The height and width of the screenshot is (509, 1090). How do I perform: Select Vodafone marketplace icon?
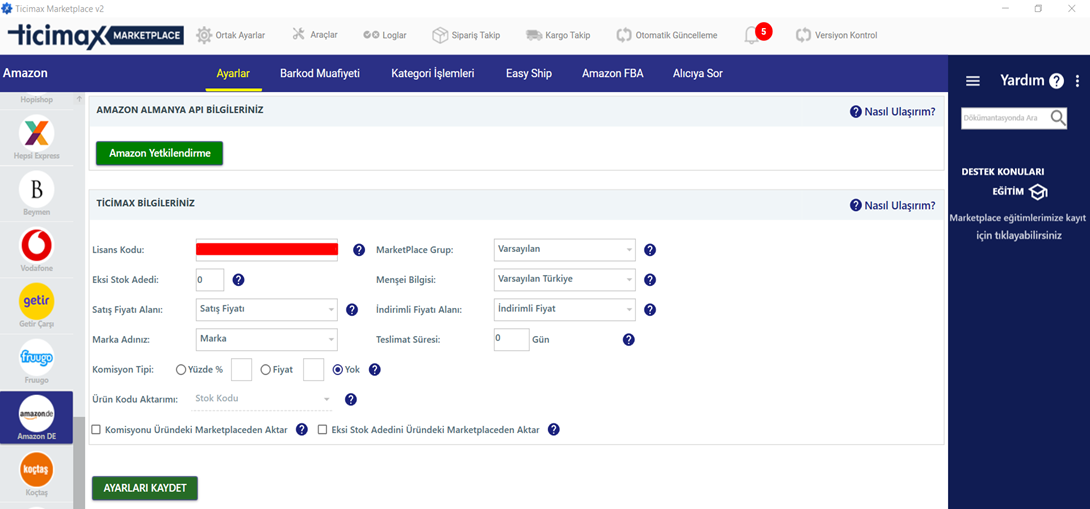point(37,245)
